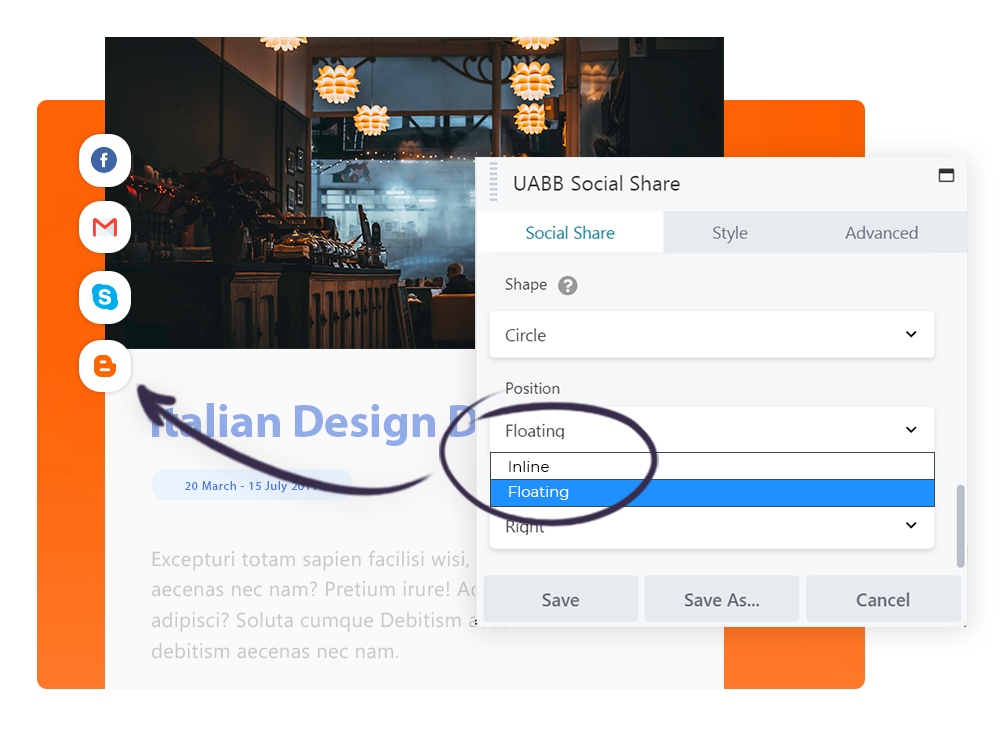
Task: Click the Save As... button
Action: 721,600
